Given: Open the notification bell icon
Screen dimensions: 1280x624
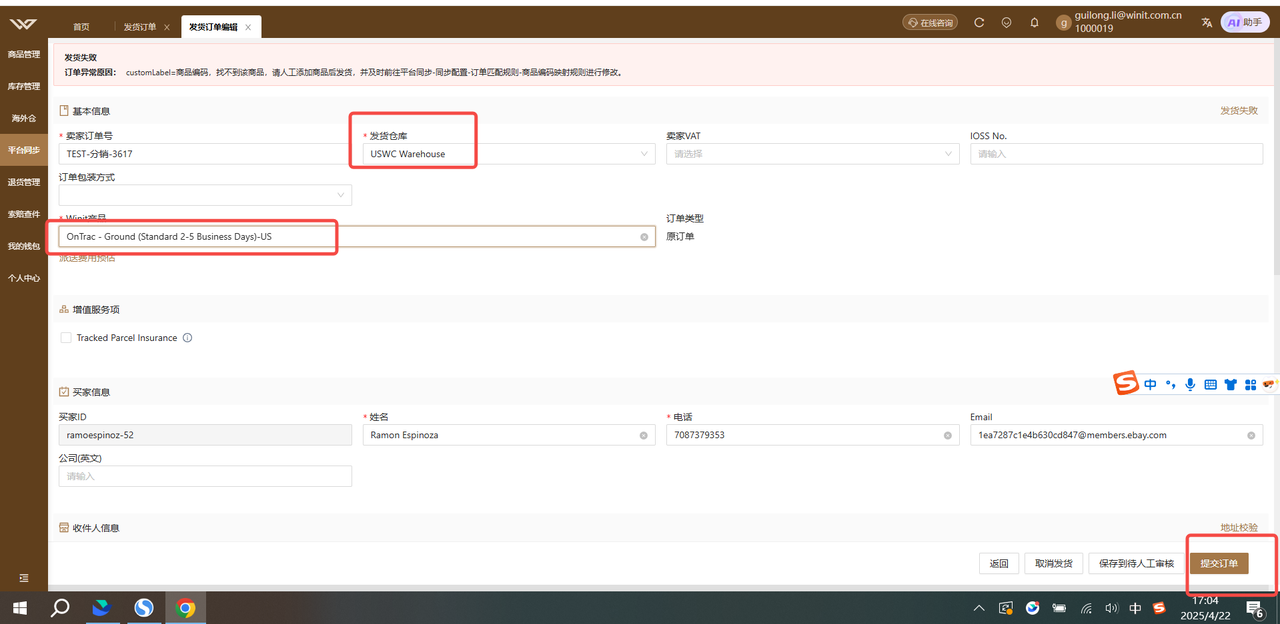Looking at the screenshot, I should click(x=1034, y=22).
